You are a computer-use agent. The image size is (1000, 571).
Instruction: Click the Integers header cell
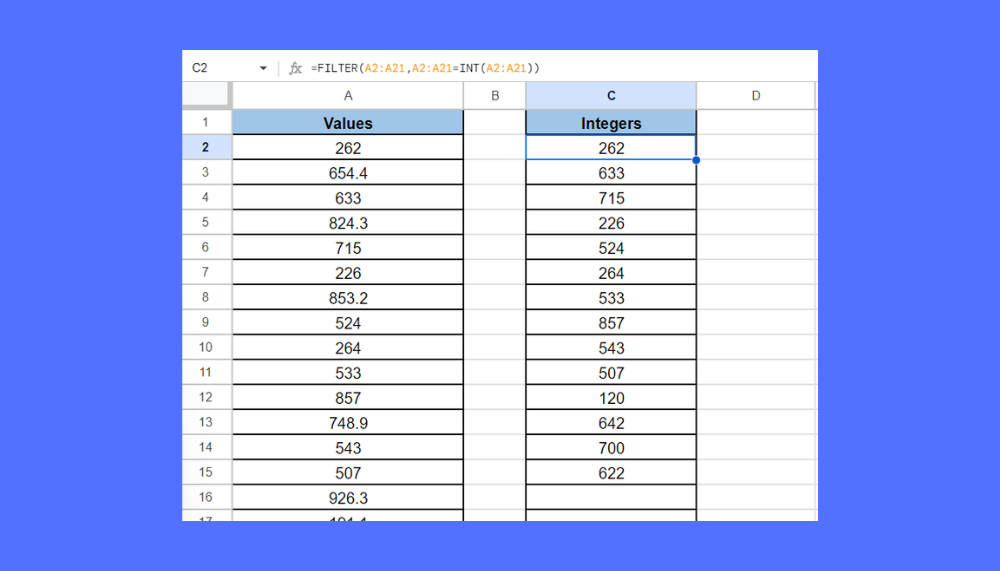(x=611, y=123)
